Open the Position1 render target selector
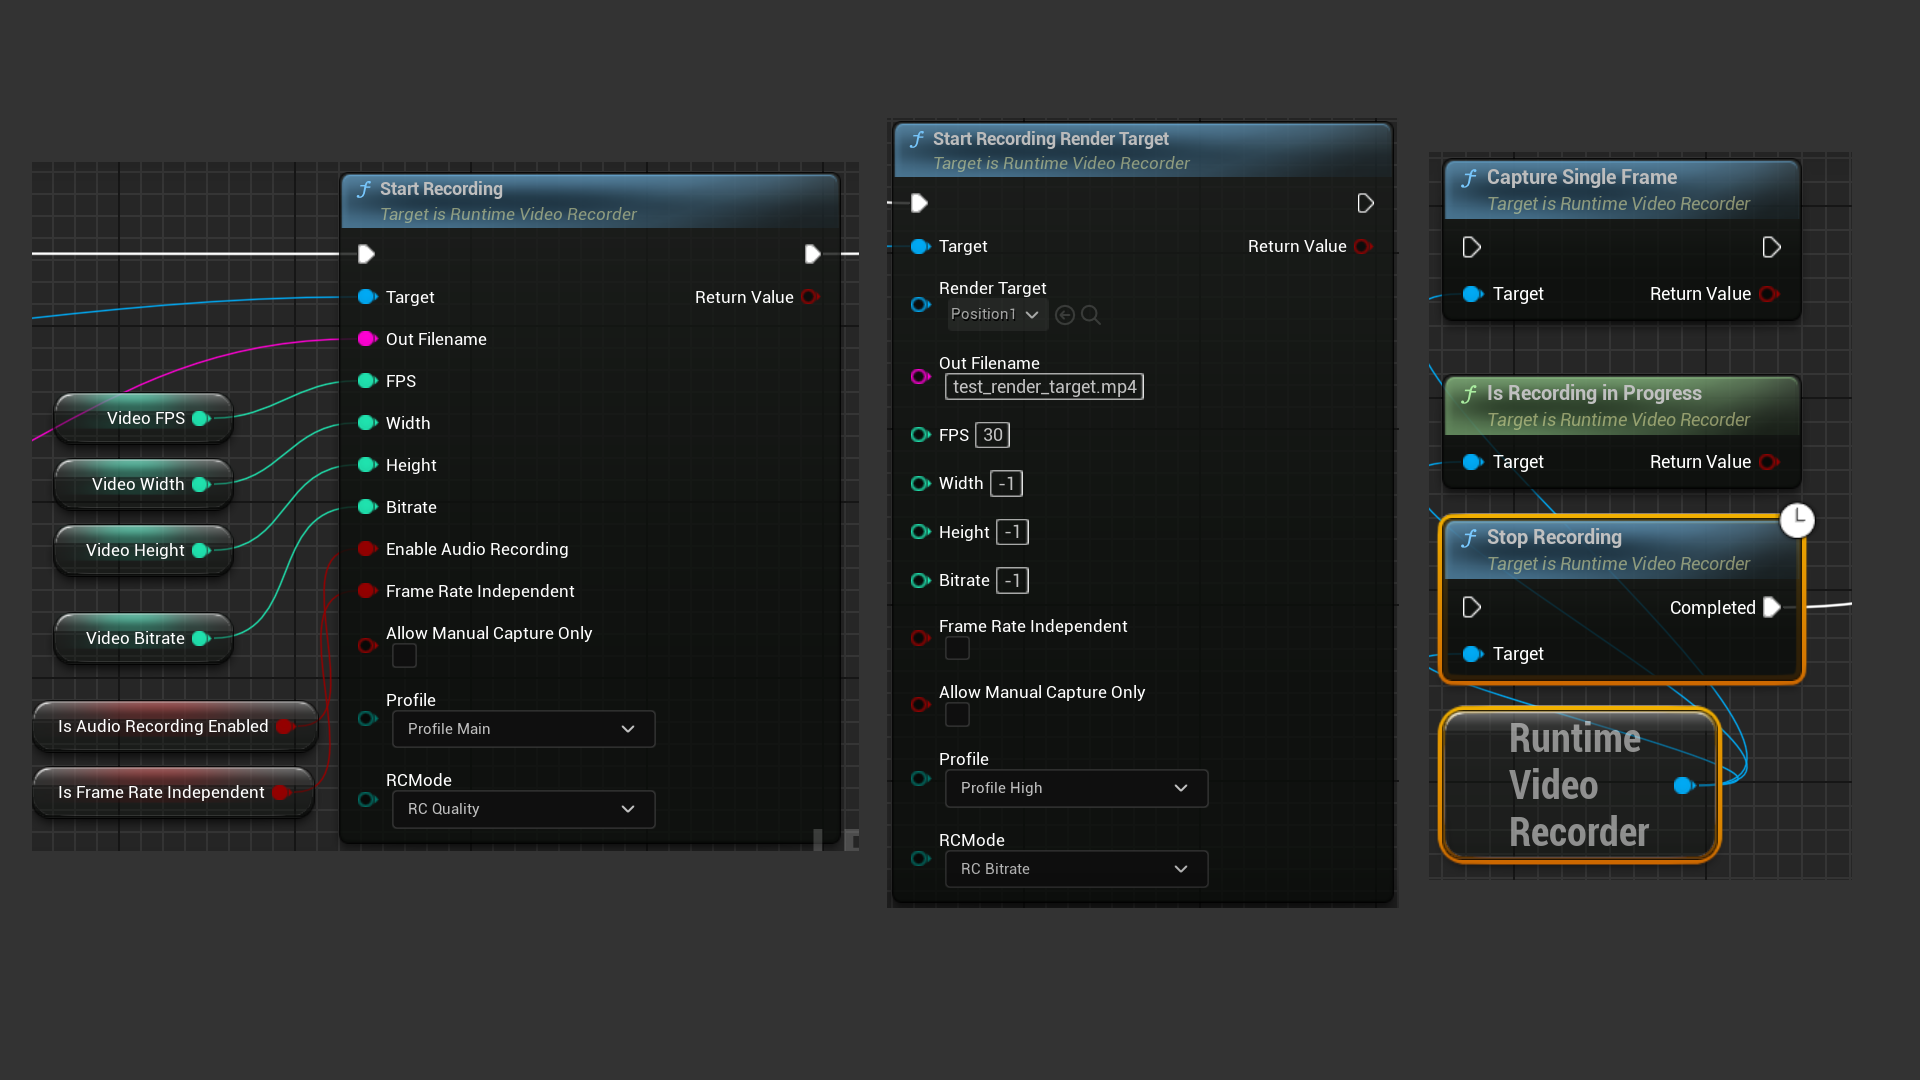1920x1080 pixels. (x=995, y=315)
